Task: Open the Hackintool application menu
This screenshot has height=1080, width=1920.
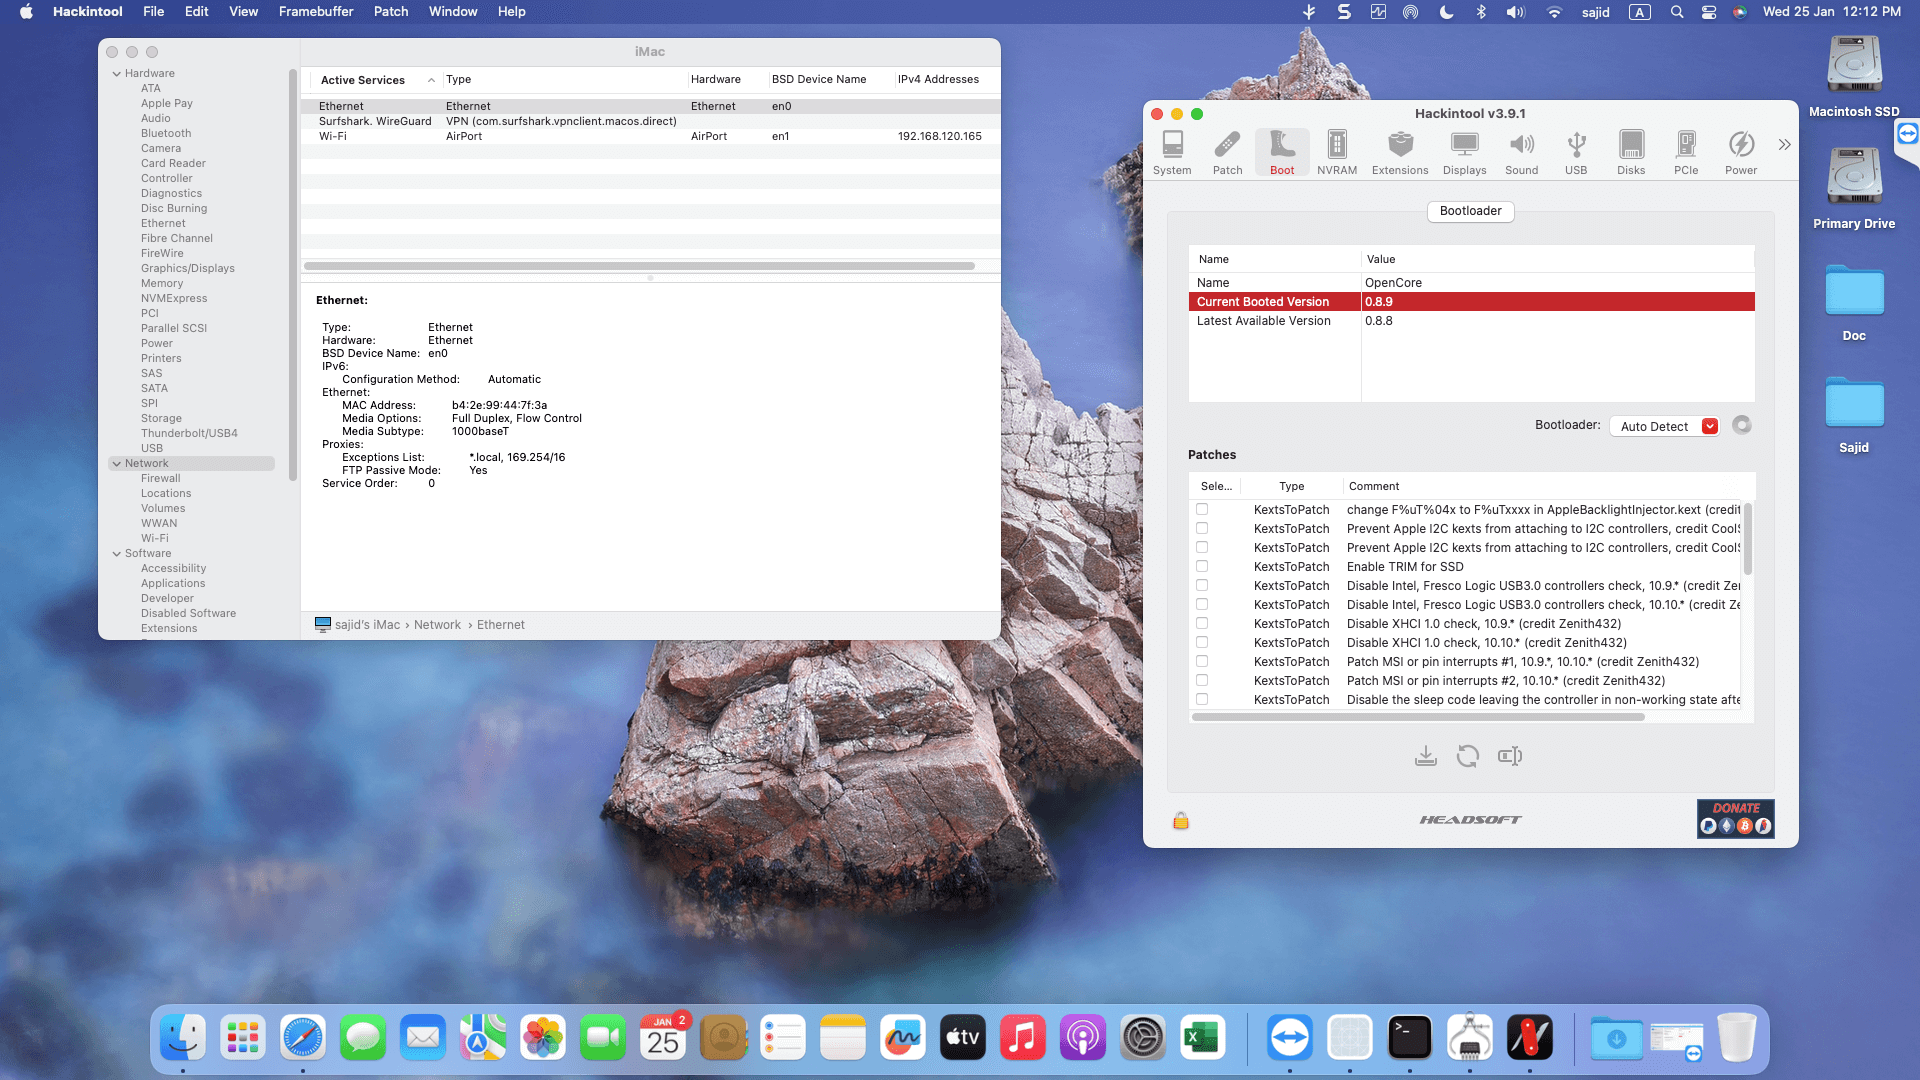Action: point(88,12)
